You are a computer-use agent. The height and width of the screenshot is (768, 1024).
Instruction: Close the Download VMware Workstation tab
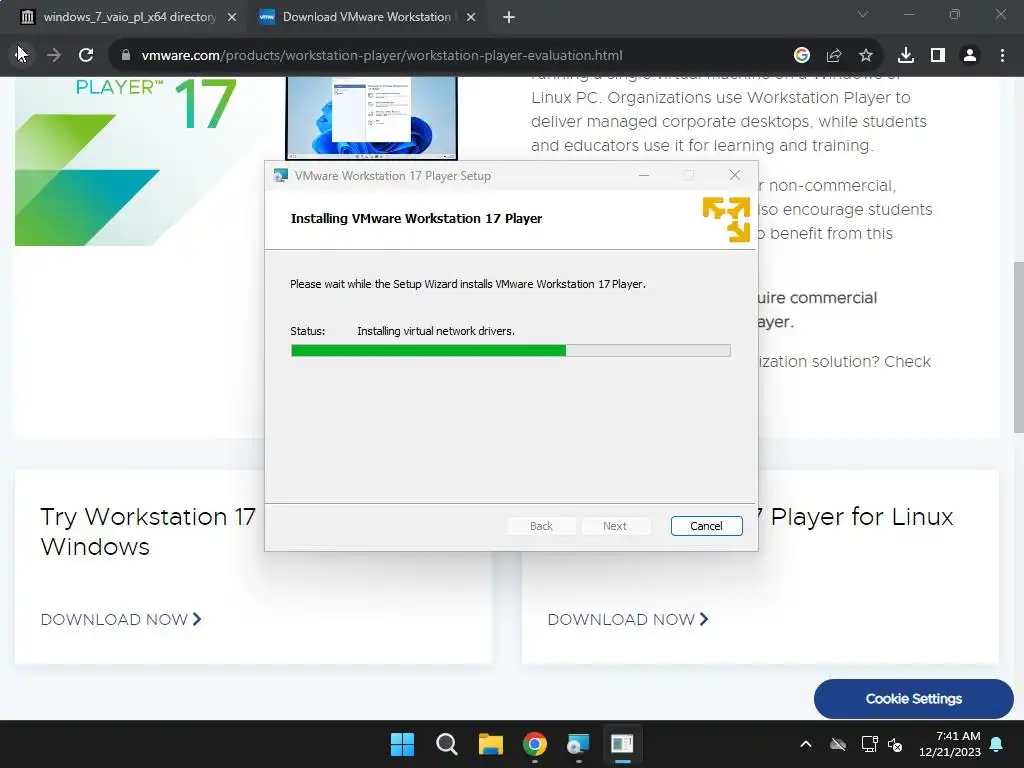pos(471,17)
